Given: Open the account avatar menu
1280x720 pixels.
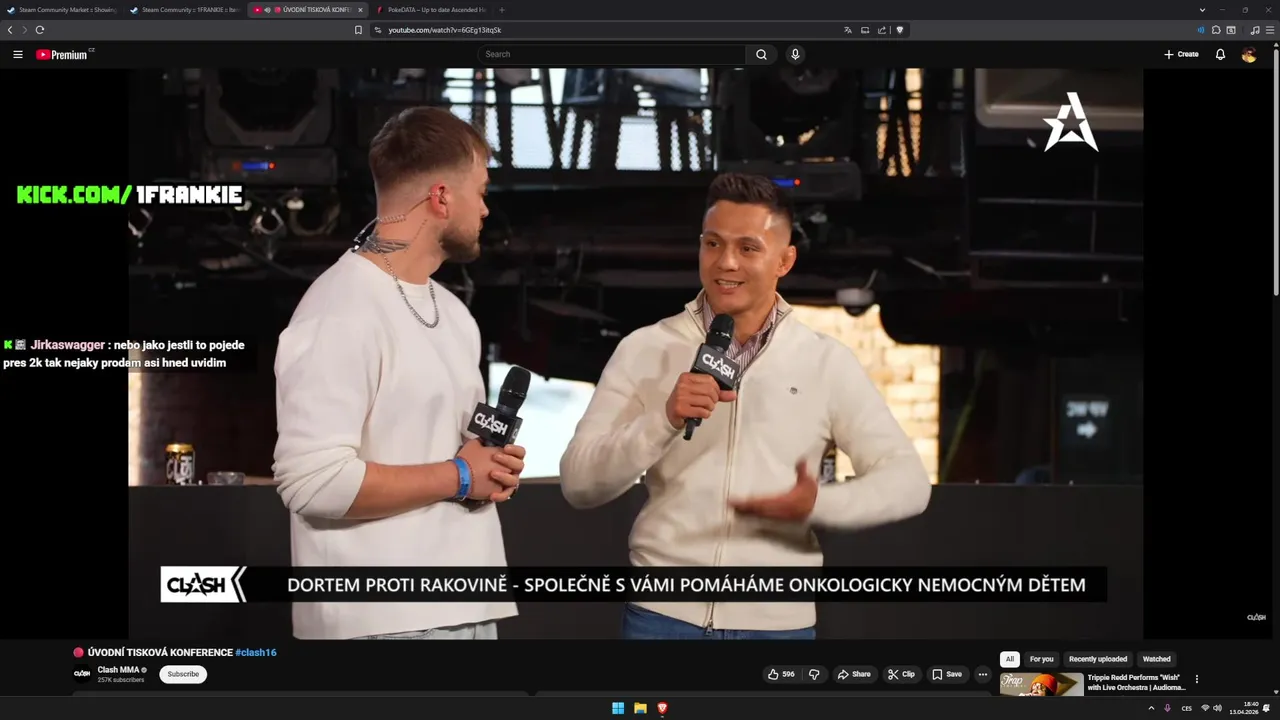Looking at the screenshot, I should pyautogui.click(x=1249, y=54).
